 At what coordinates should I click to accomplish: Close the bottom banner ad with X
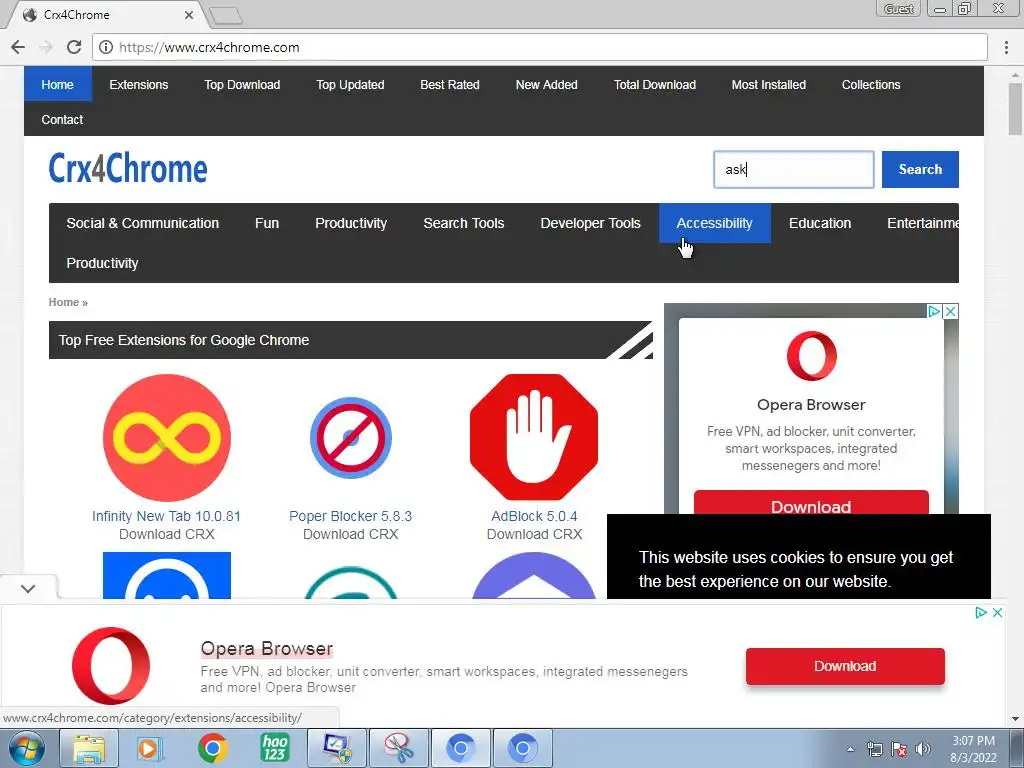point(997,613)
